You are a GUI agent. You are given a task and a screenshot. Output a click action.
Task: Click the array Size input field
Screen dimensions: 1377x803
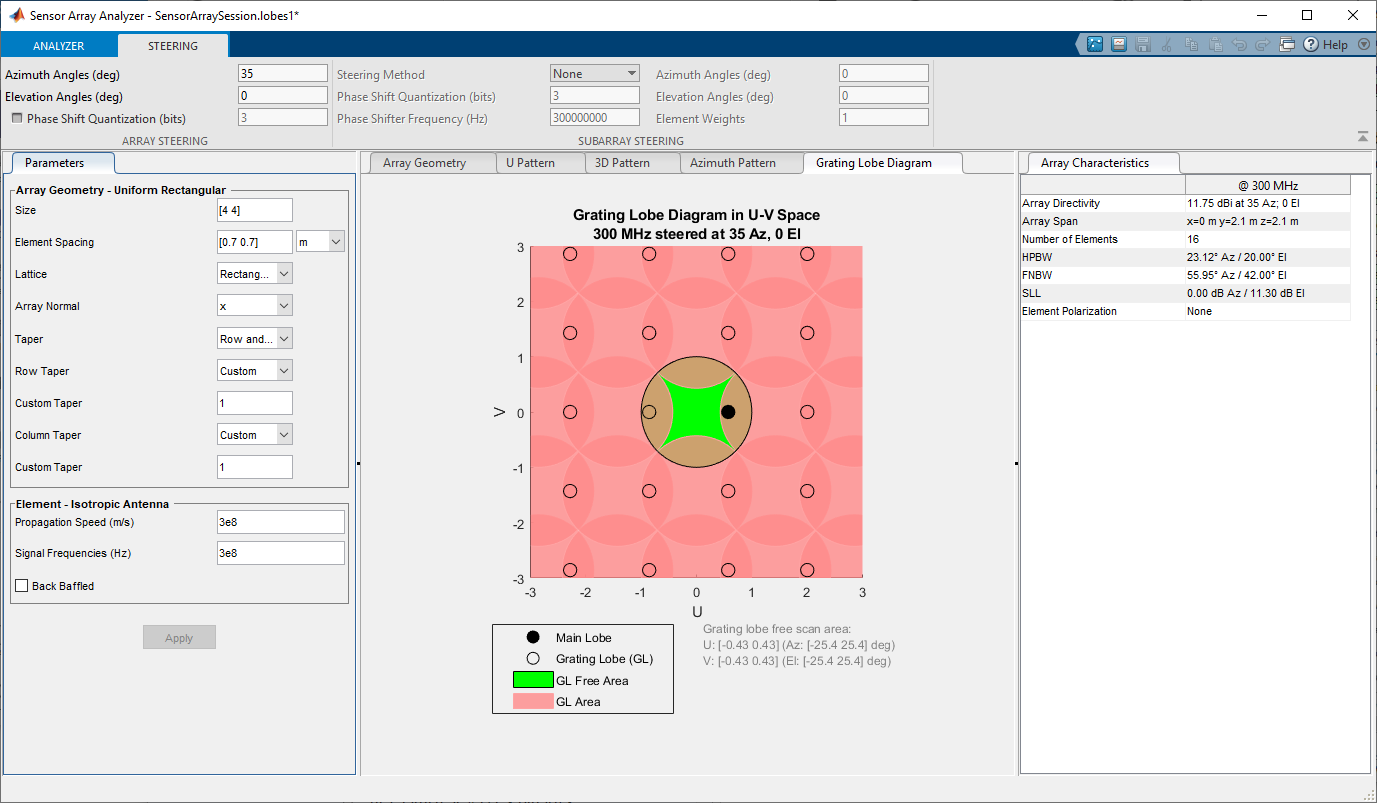pyautogui.click(x=255, y=210)
